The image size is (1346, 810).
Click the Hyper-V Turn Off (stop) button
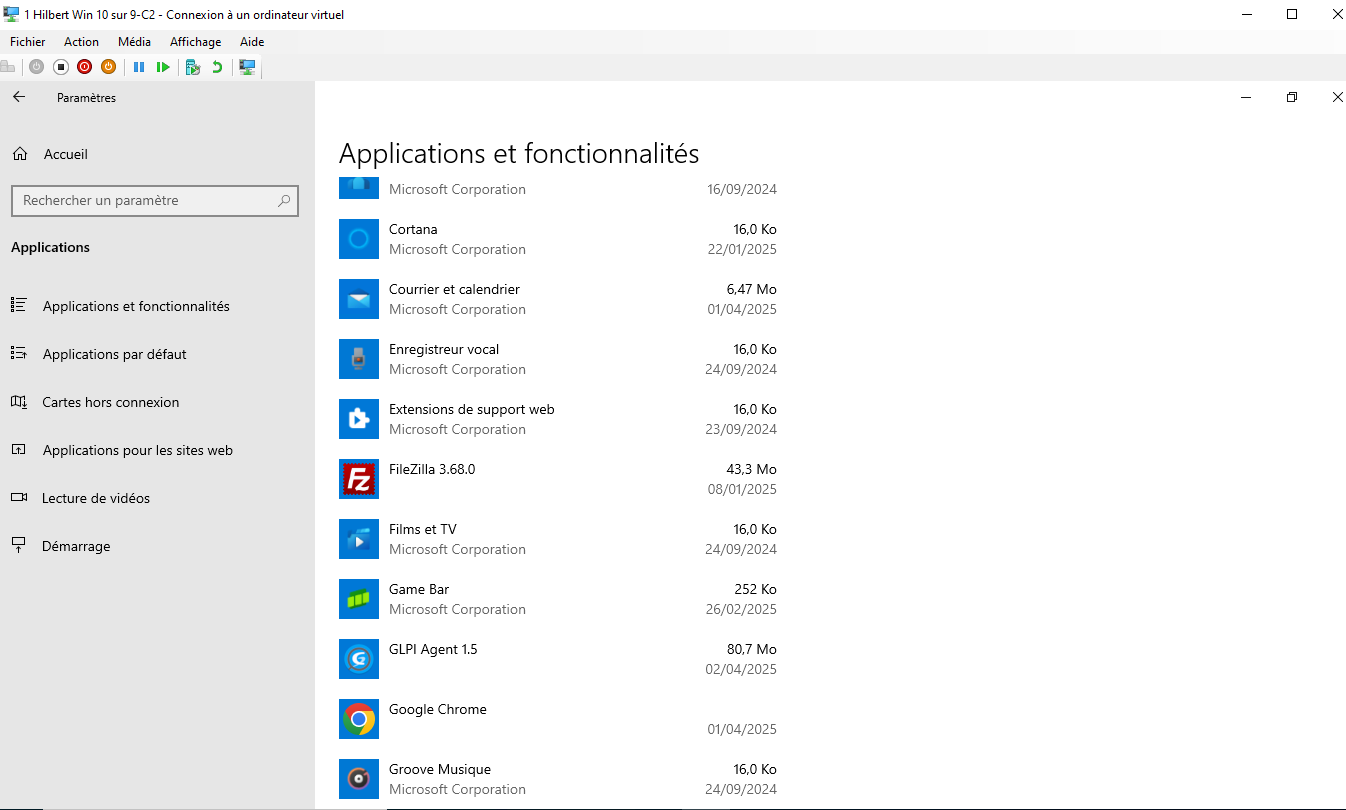coord(60,67)
